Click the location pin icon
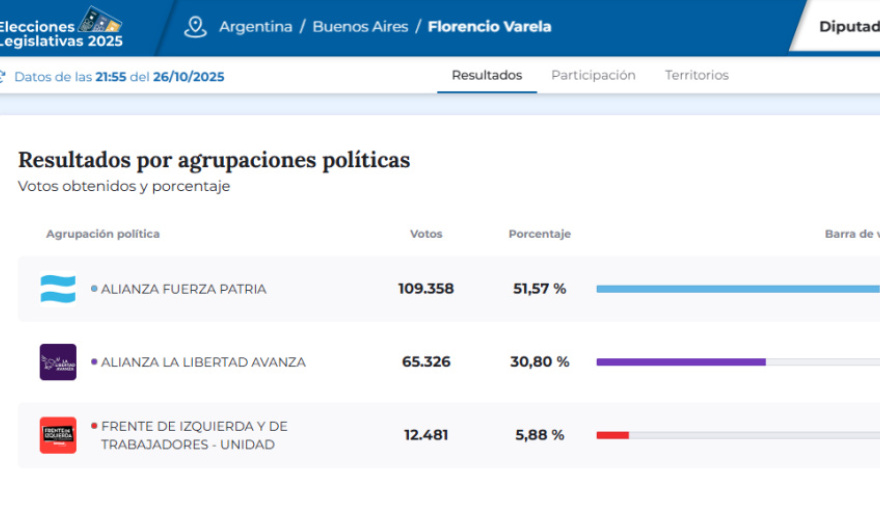The image size is (880, 512). [195, 27]
